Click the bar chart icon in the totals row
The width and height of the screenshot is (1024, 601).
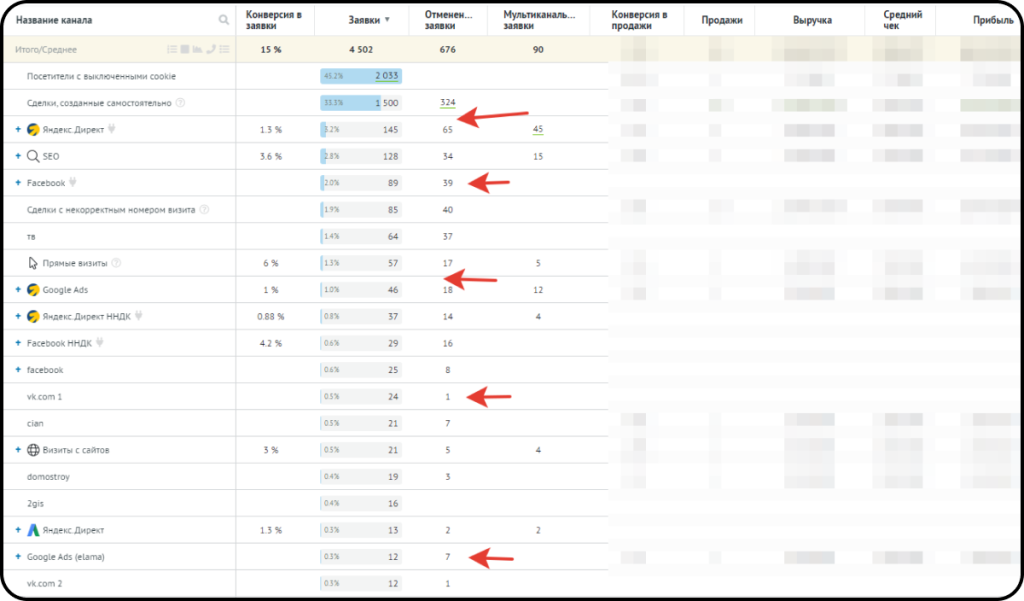pyautogui.click(x=197, y=49)
